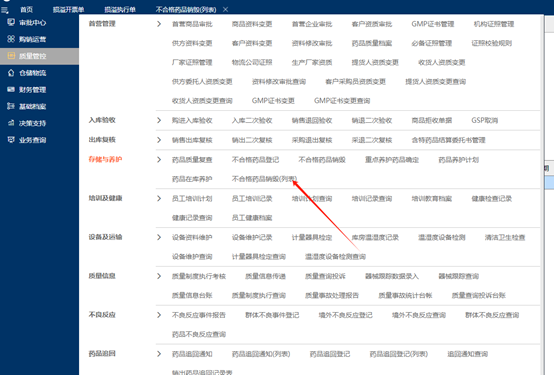This screenshot has height=375, width=554.
Task: Select 质量管控 in the sidebar
Action: point(40,56)
